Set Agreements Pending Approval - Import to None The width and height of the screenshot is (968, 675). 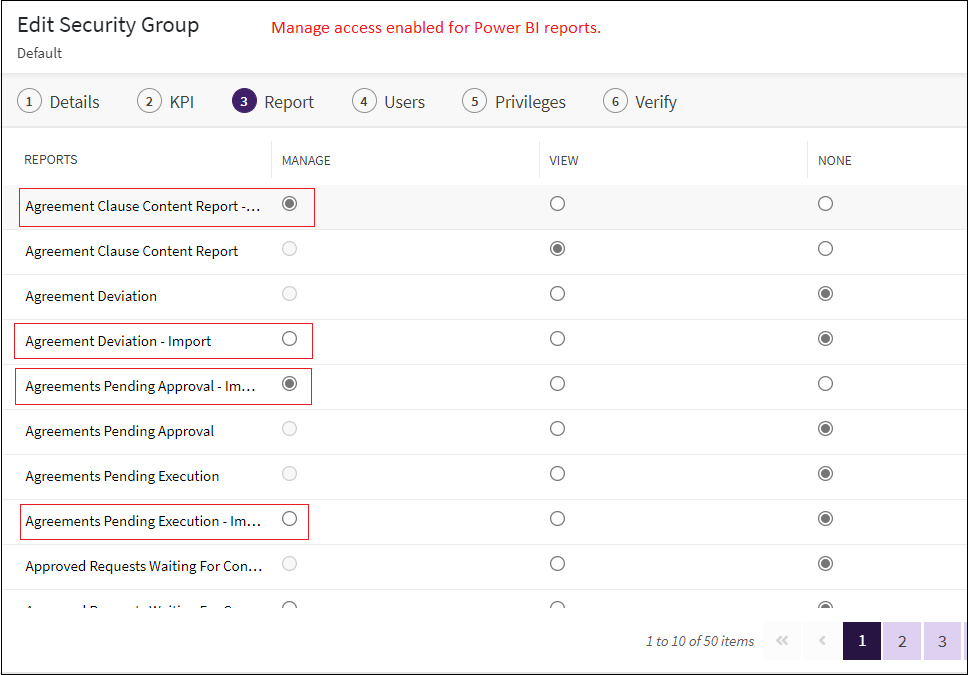tap(825, 384)
